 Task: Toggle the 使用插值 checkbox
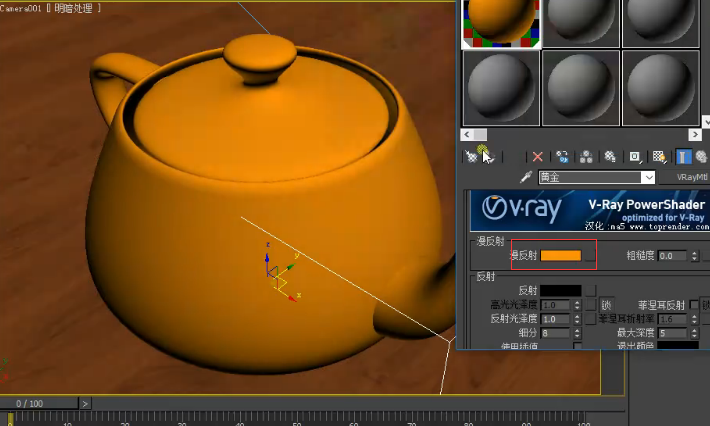(577, 346)
